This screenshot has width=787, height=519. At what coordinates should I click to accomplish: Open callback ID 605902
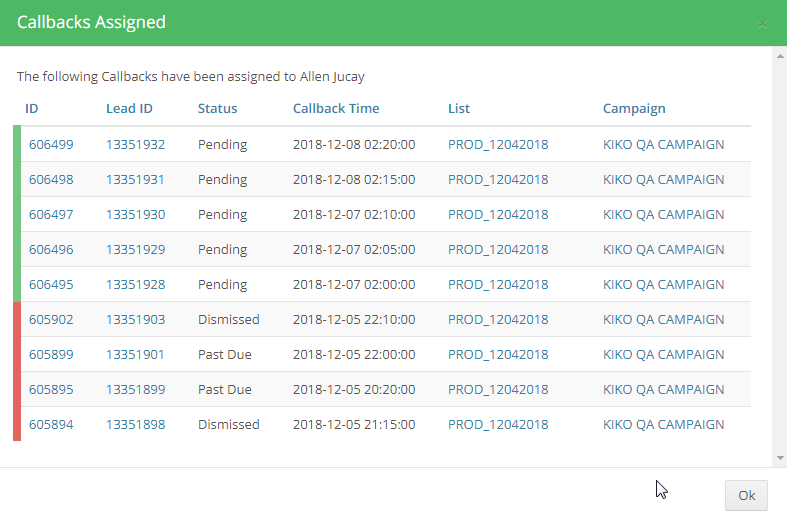[51, 320]
